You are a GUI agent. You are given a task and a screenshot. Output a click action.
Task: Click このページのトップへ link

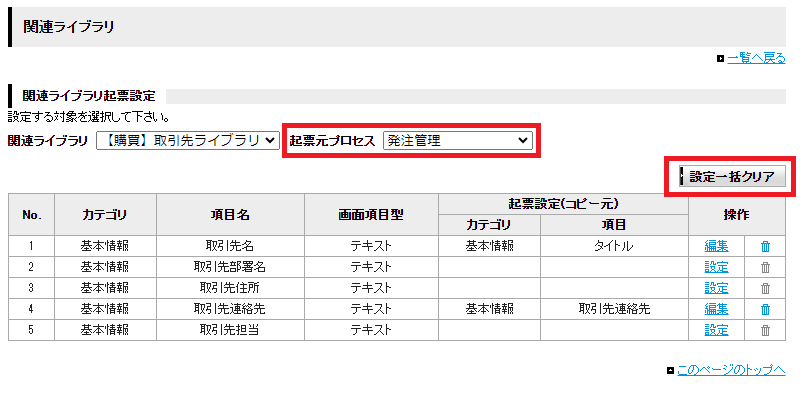click(732, 370)
